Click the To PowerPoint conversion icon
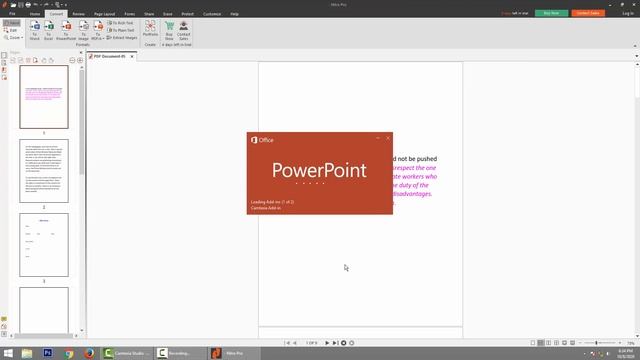640x360 pixels. click(x=66, y=30)
